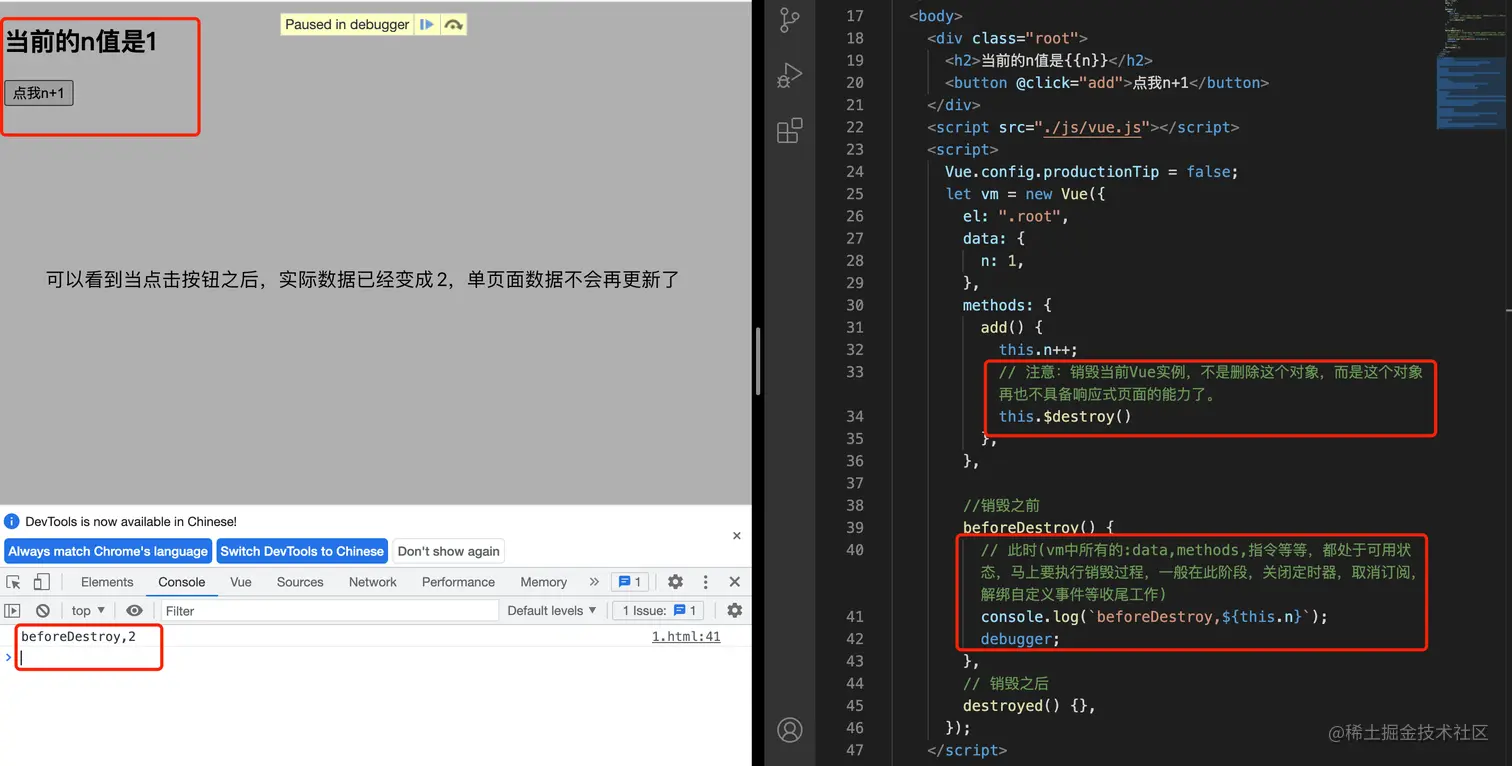Click line number 42 in the editor gutter
Viewport: 1512px width, 766px height.
point(854,639)
